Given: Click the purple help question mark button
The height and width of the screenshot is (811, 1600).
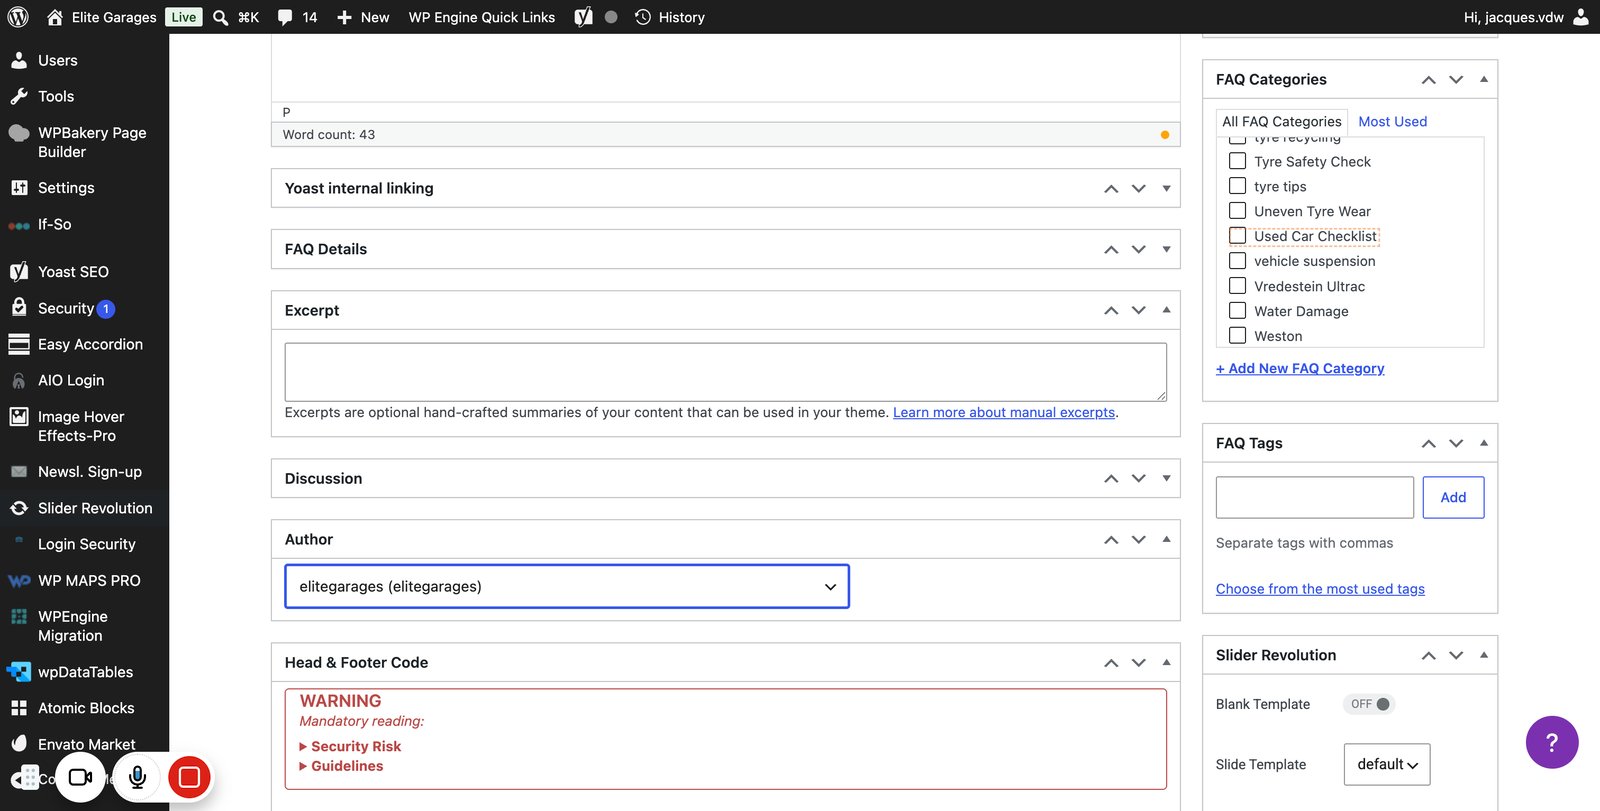Looking at the screenshot, I should (x=1552, y=742).
